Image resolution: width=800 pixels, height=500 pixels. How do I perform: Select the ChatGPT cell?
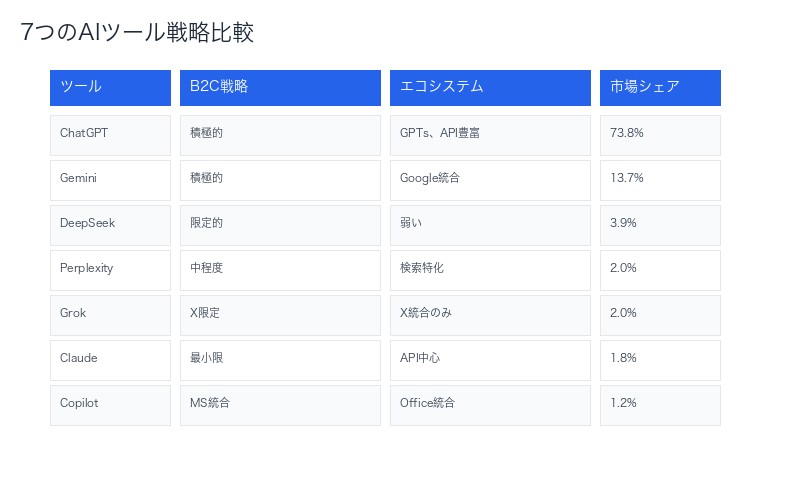point(110,133)
